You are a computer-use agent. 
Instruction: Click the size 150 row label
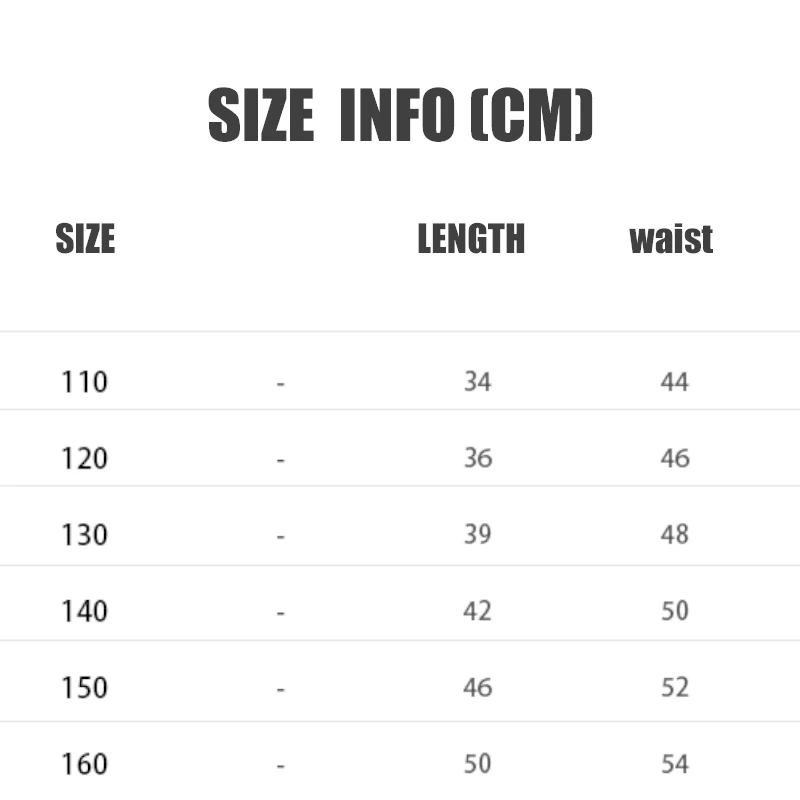[84, 688]
